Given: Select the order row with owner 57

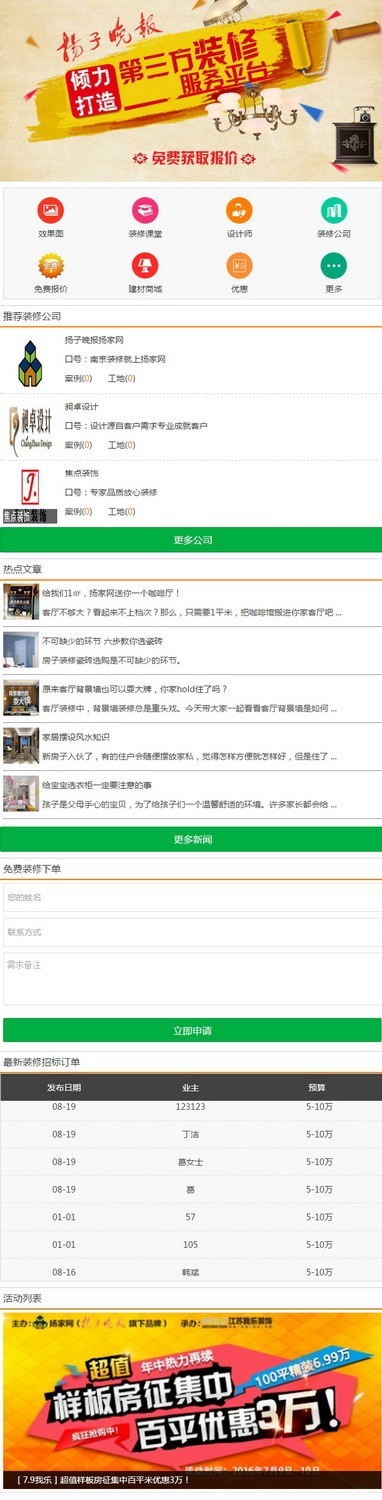Looking at the screenshot, I should pyautogui.click(x=191, y=1217).
